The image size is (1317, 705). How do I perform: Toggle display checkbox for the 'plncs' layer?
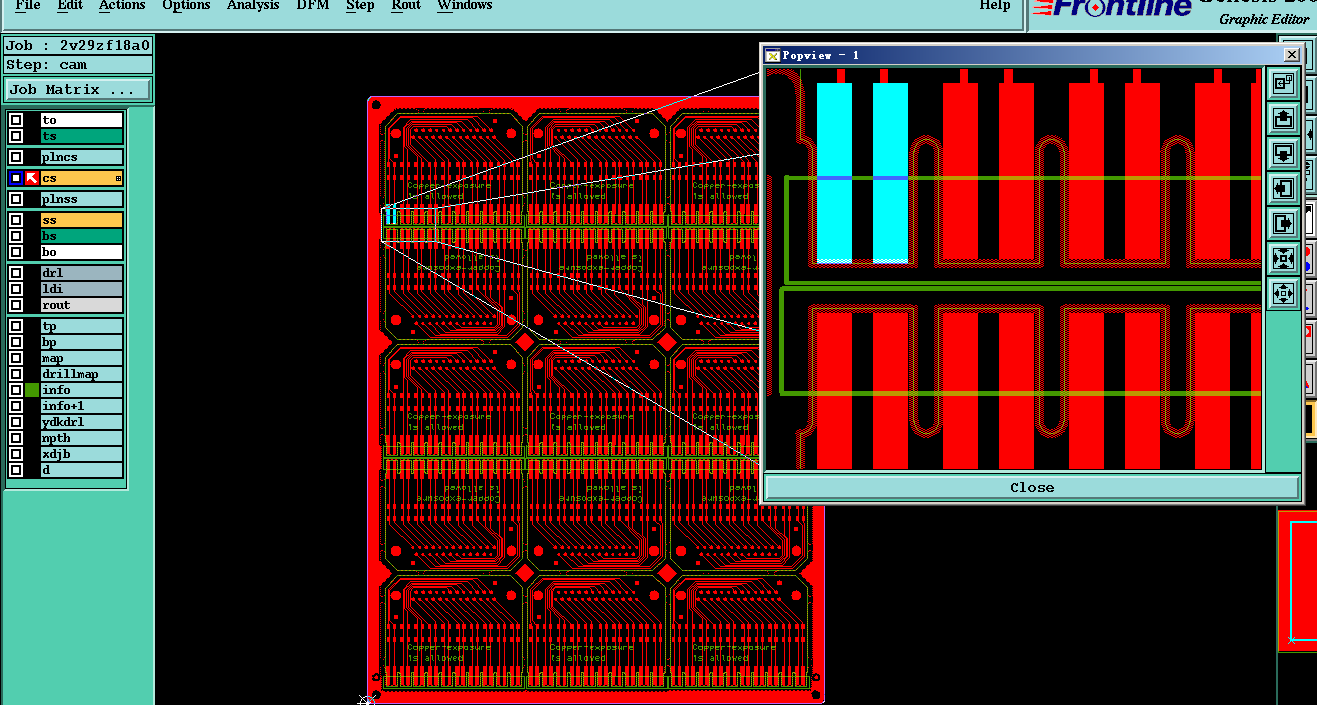click(16, 157)
